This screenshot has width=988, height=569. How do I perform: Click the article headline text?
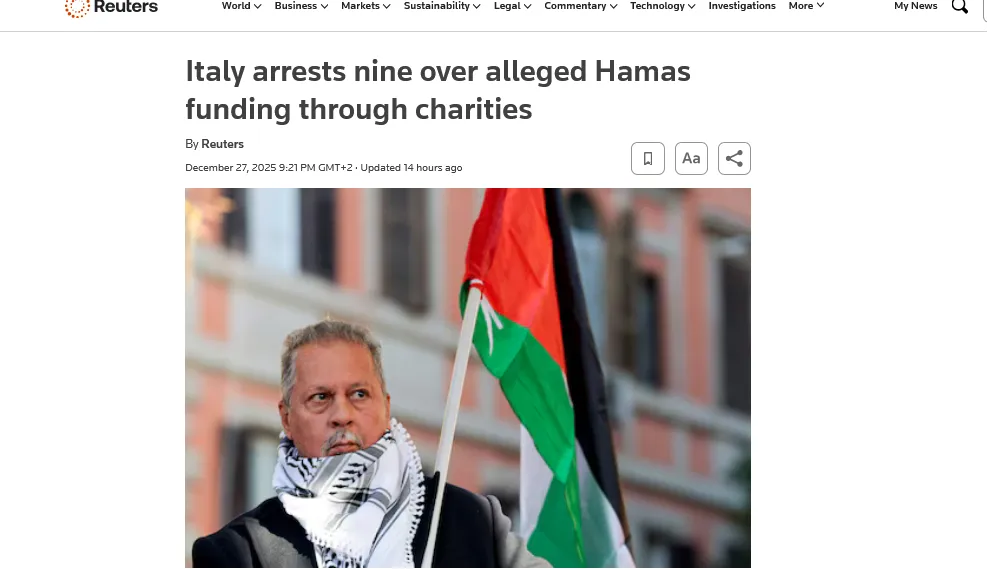point(437,90)
